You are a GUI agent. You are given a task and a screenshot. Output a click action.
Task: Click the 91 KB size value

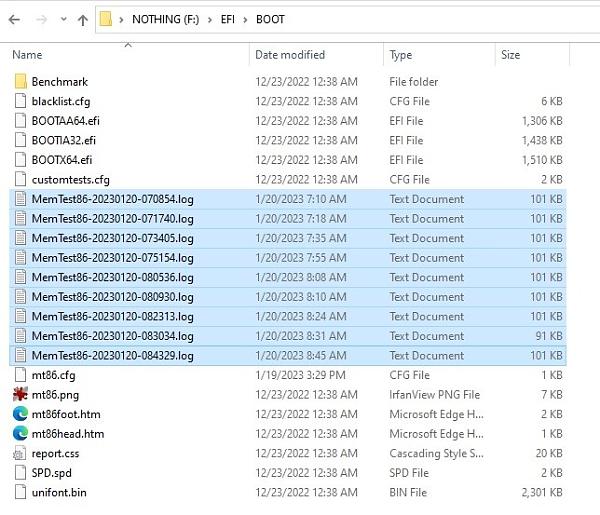[x=549, y=336]
